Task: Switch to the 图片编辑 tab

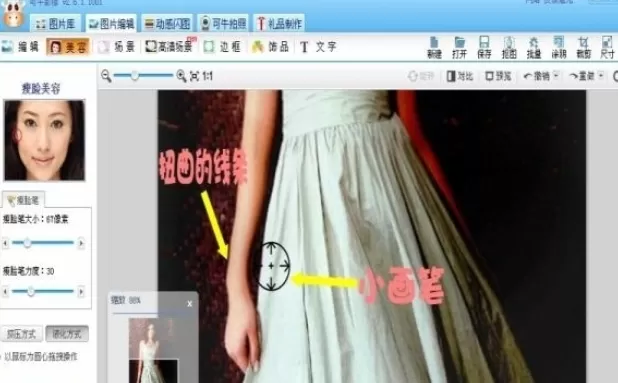Action: (112, 24)
